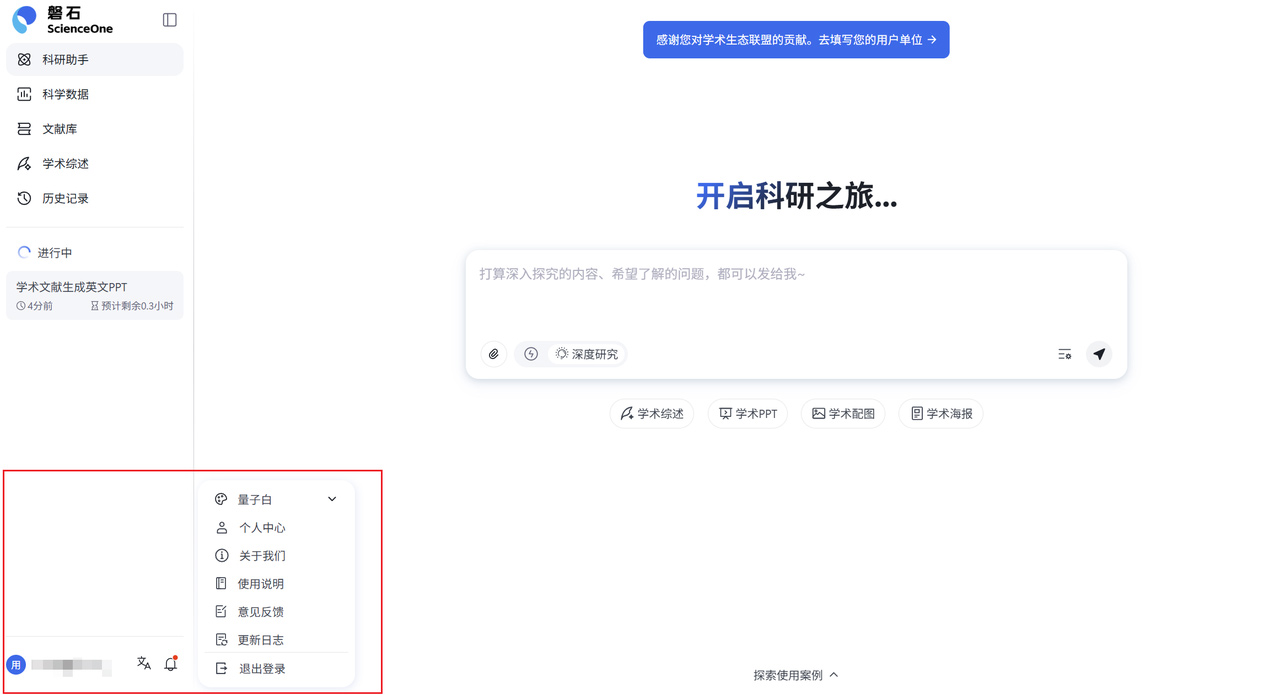Open 文献库 from the sidebar
The image size is (1280, 695).
coord(60,128)
